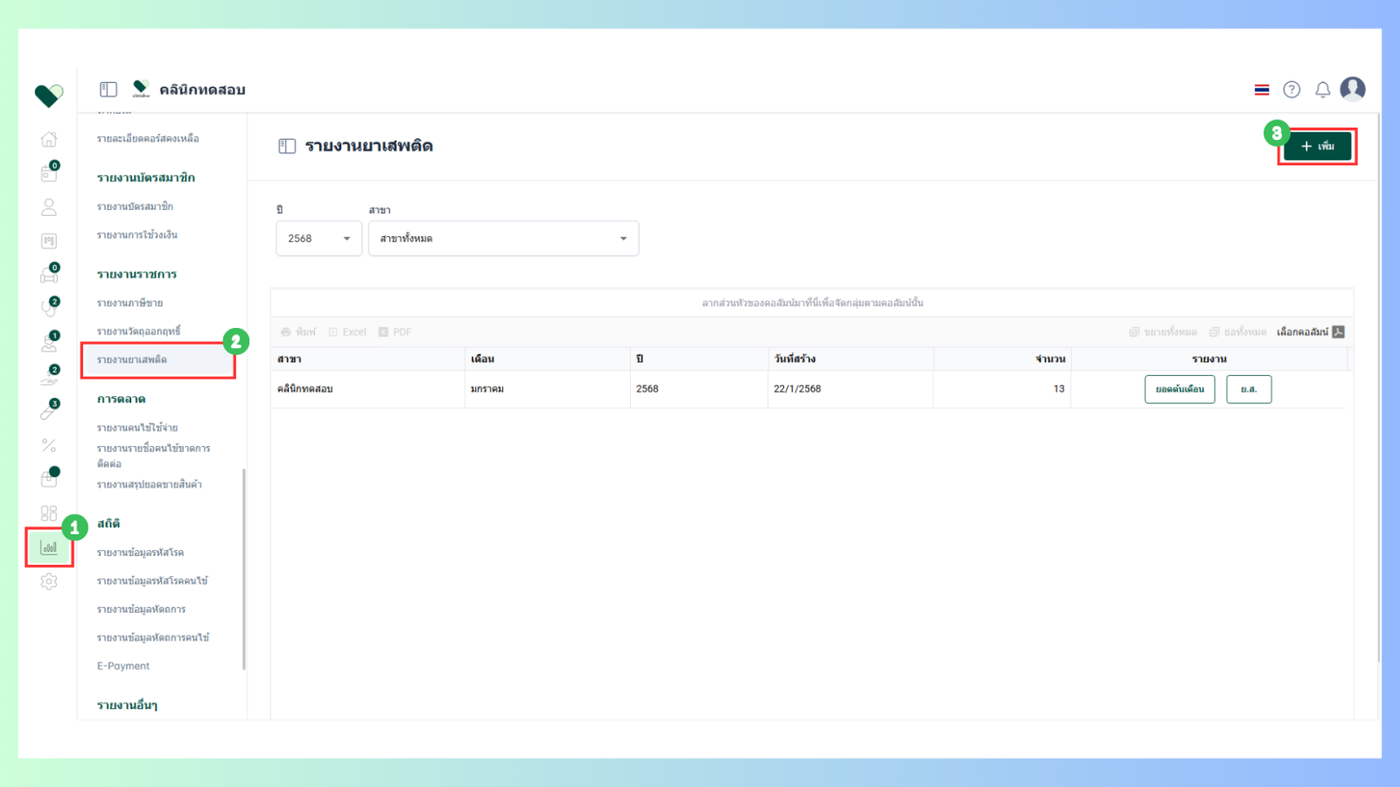Open the home icon in sidebar
This screenshot has height=787, width=1400.
coord(48,139)
